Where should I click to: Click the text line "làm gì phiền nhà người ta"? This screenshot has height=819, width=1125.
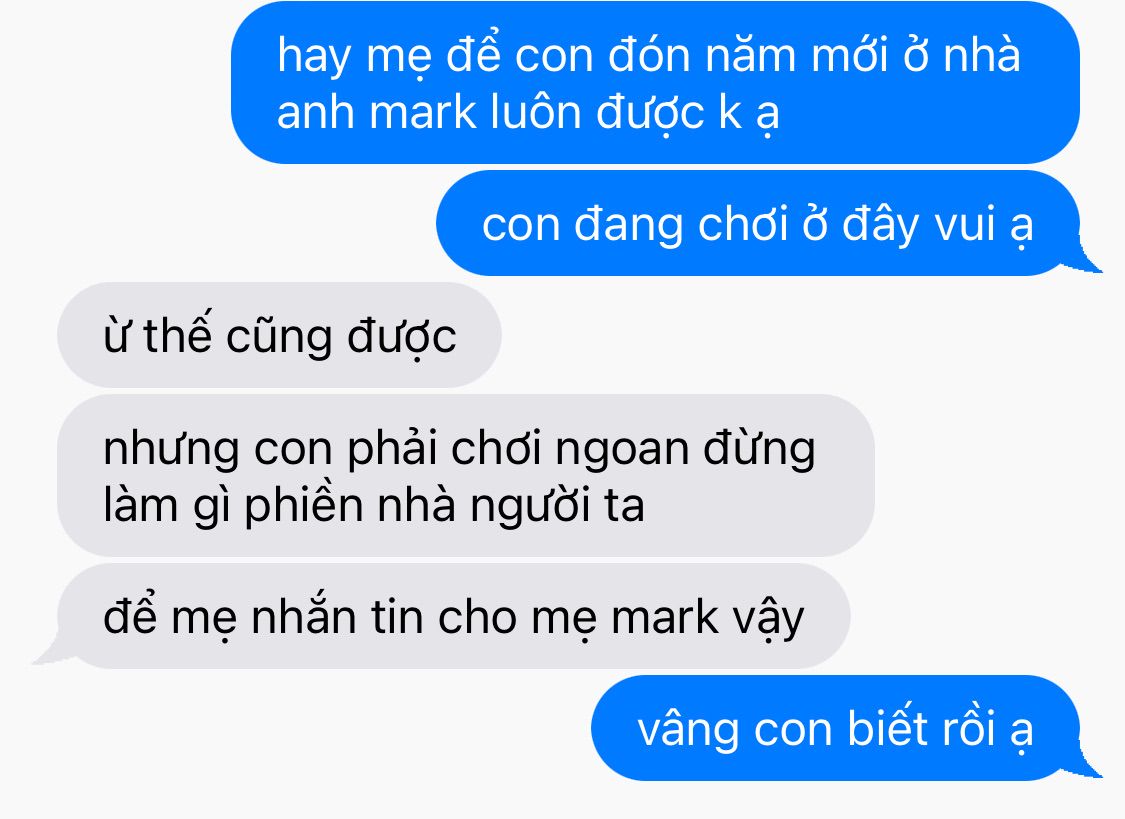[374, 506]
